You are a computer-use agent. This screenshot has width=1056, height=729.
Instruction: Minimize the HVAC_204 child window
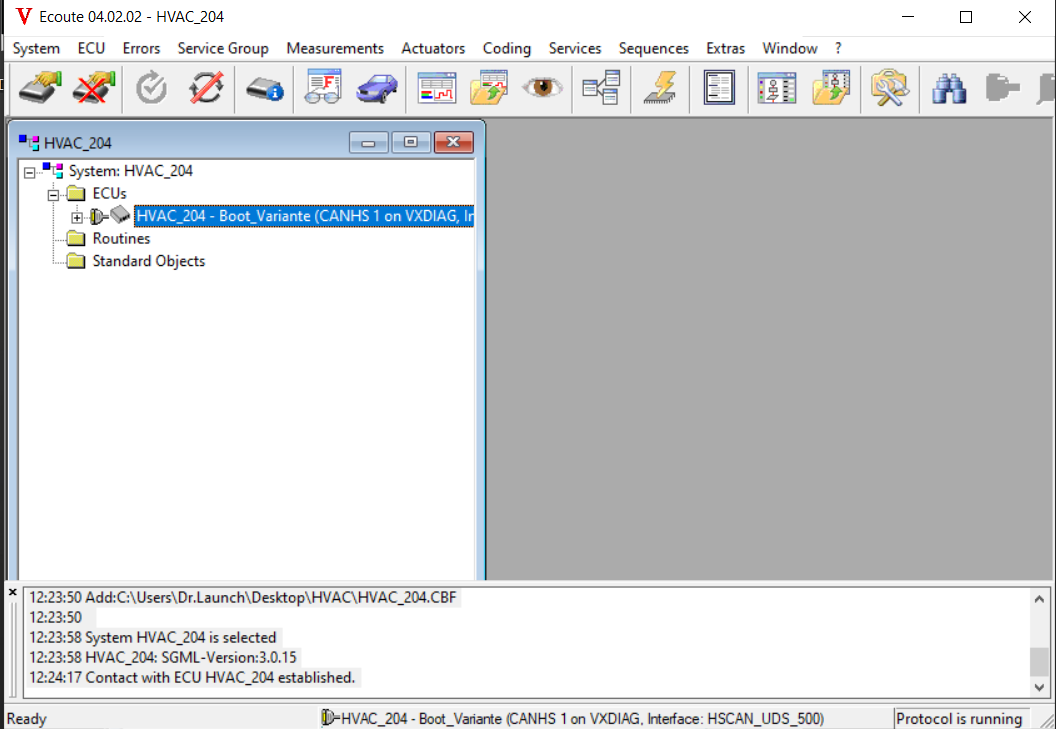pos(368,142)
